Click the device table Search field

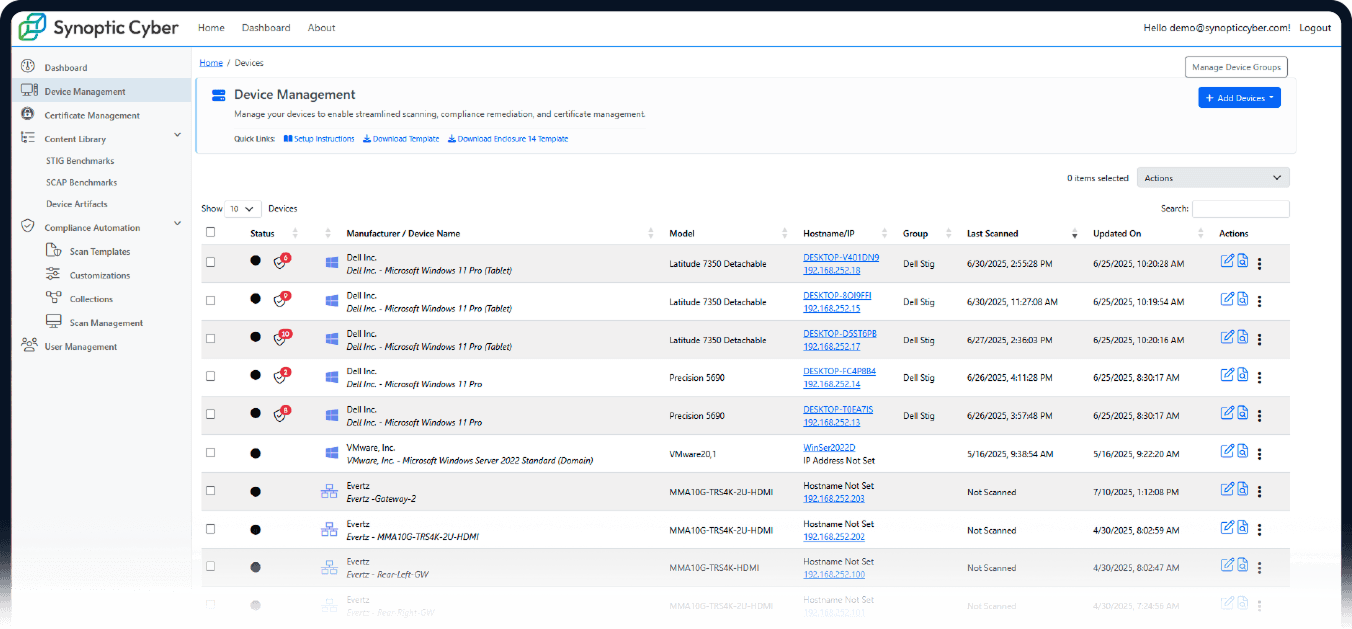click(x=1240, y=209)
